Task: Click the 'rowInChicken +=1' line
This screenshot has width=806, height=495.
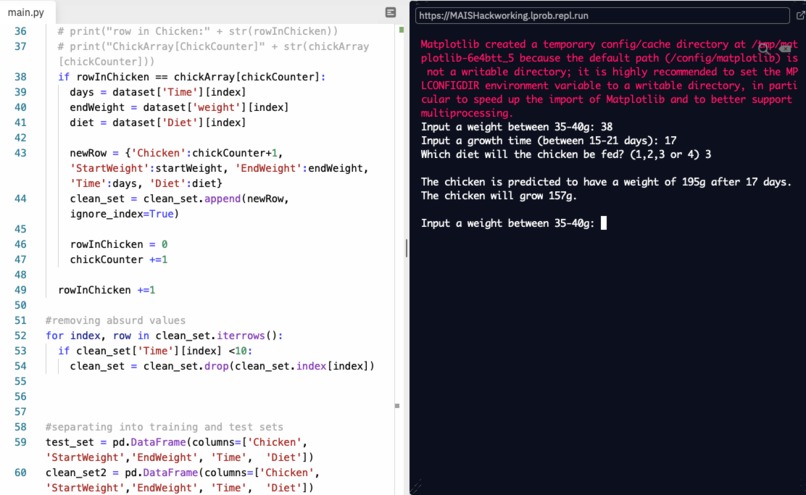Action: pyautogui.click(x=106, y=290)
